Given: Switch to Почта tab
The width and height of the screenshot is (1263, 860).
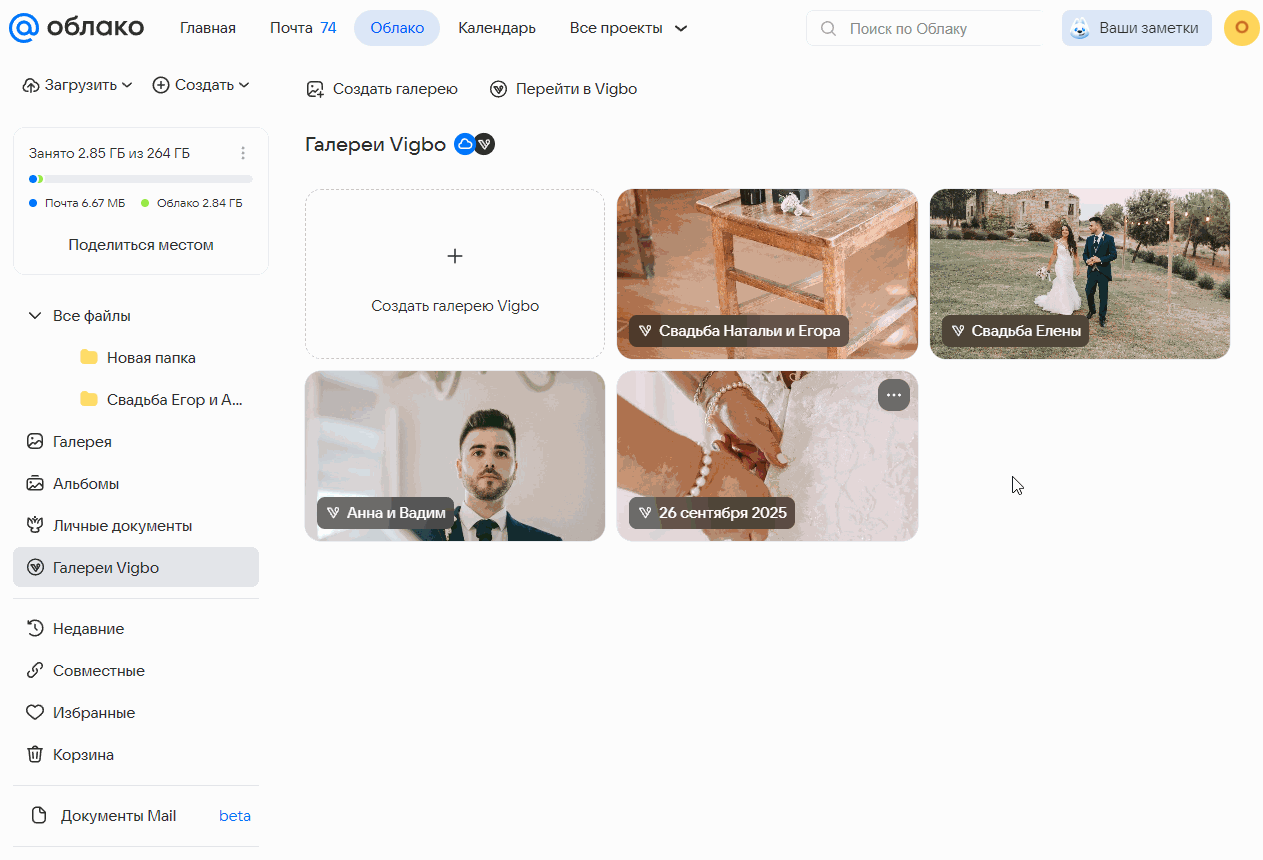Looking at the screenshot, I should click(302, 28).
